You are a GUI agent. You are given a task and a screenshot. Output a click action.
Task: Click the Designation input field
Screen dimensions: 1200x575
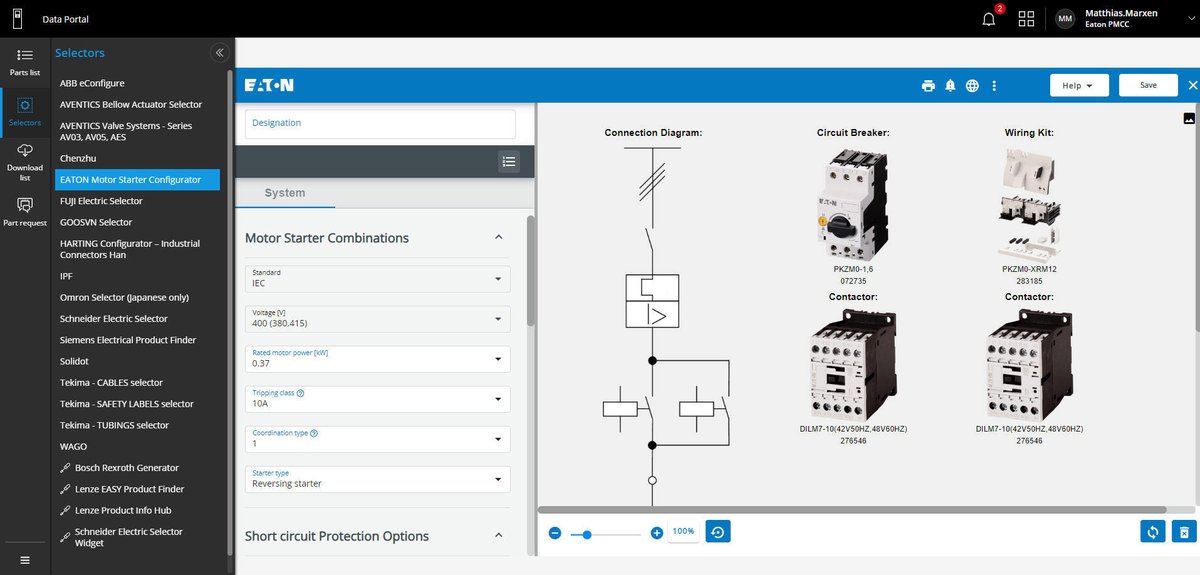[380, 123]
